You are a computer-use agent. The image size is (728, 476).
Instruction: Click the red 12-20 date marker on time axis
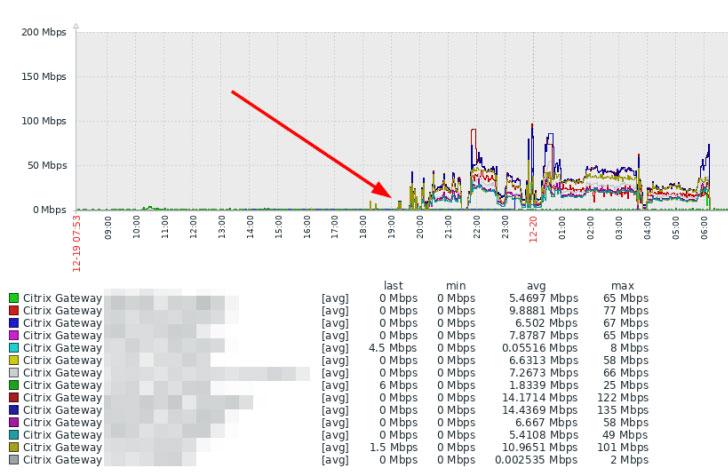click(x=533, y=229)
